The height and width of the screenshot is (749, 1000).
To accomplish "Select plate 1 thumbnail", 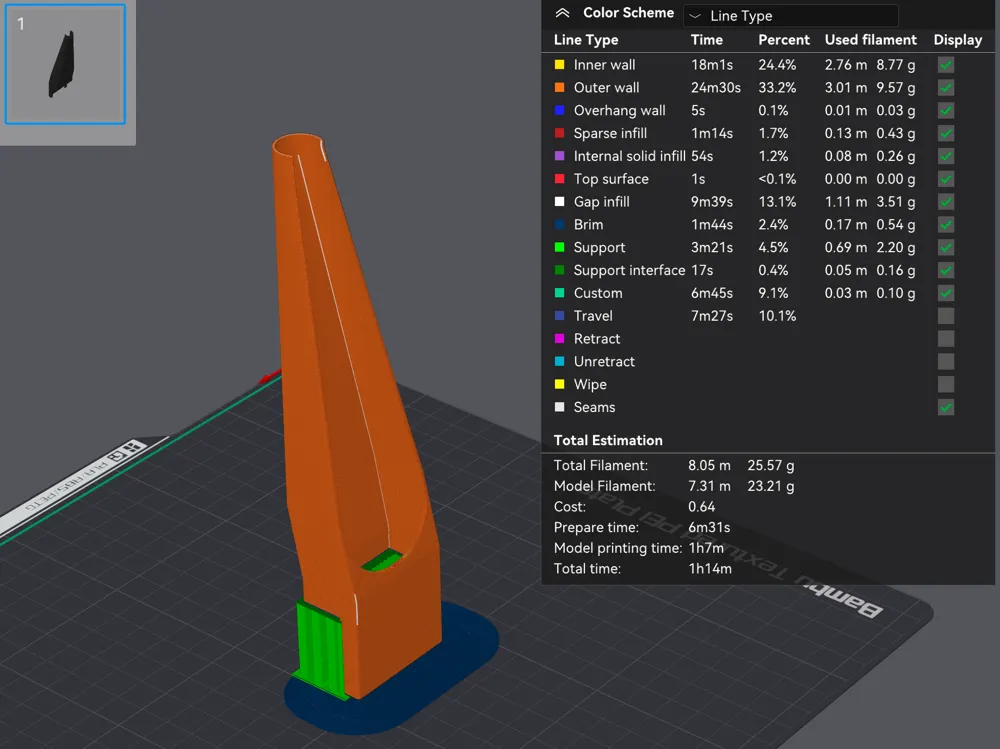I will click(x=65, y=64).
